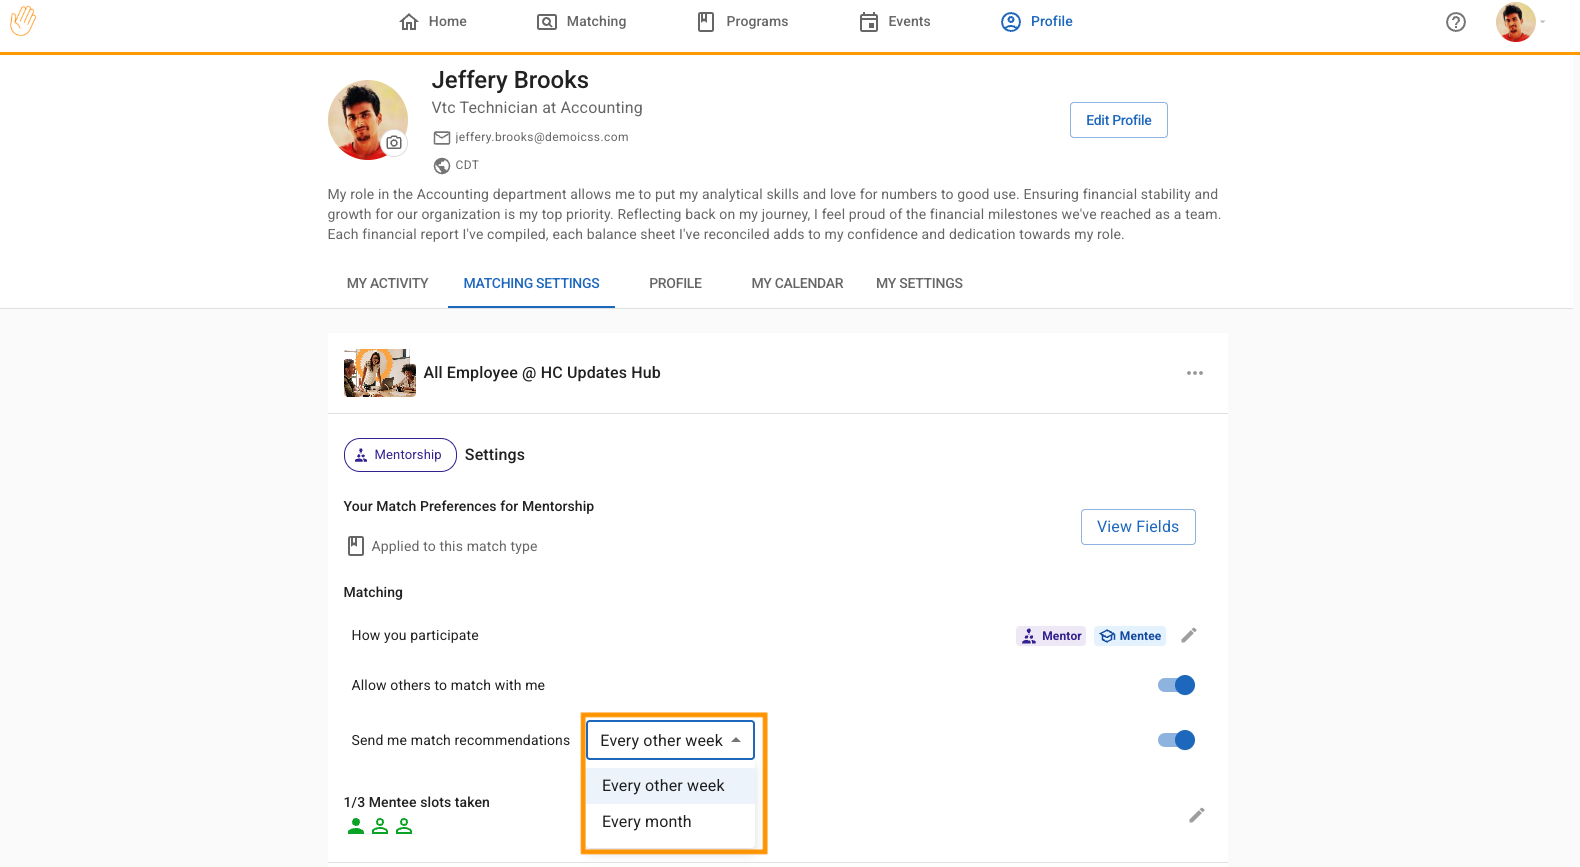Disable Send me match recommendations switch

[x=1176, y=740]
